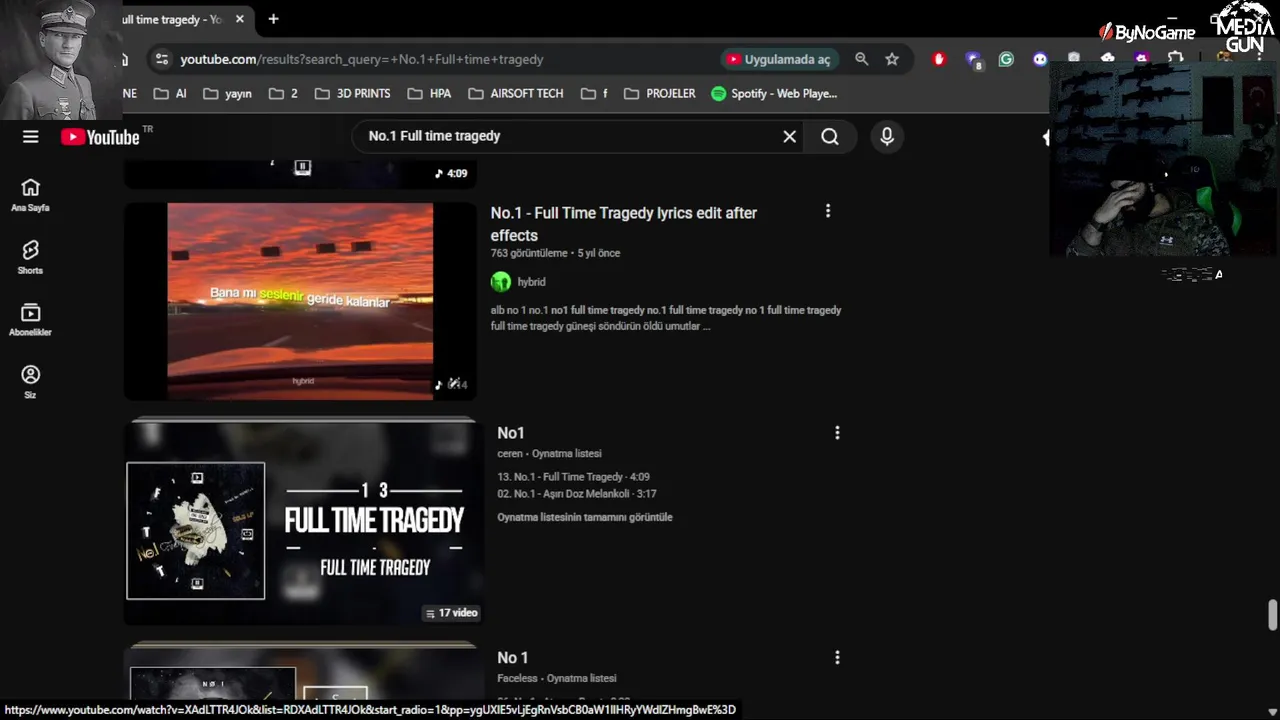Viewport: 1280px width, 720px height.
Task: Open the bookmarks folder named f
Action: (593, 93)
